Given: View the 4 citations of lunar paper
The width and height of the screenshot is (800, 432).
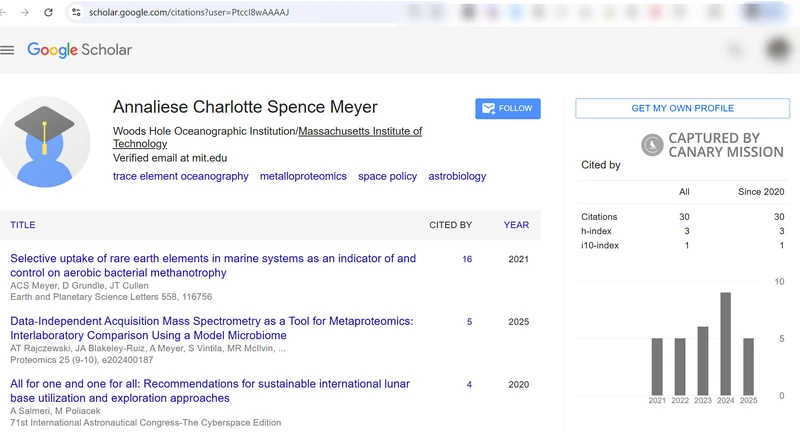Looking at the screenshot, I should coord(469,385).
